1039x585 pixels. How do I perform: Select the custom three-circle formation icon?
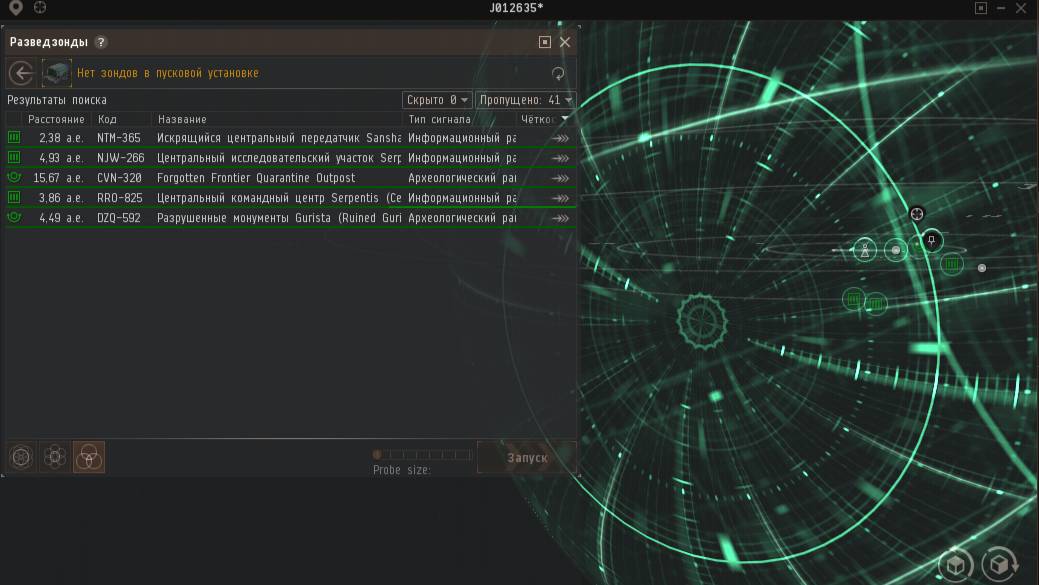(89, 457)
